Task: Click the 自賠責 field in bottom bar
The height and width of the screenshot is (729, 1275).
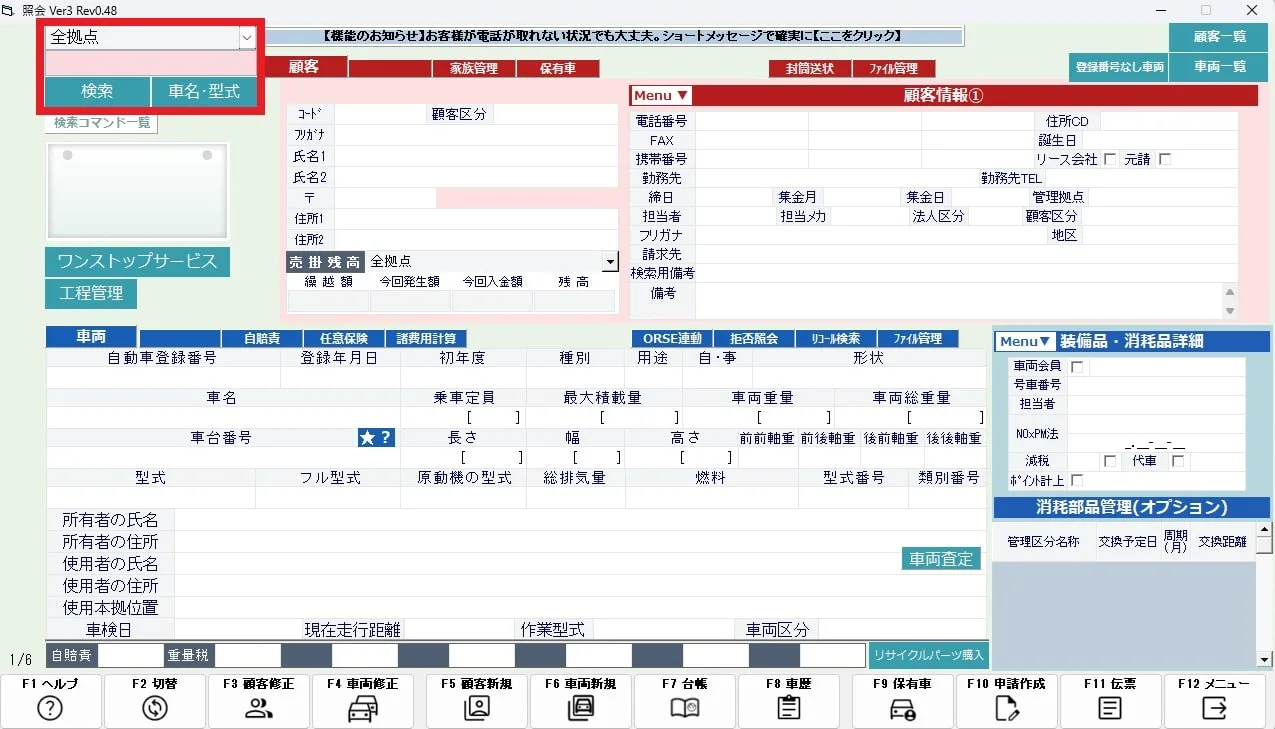Action: click(x=130, y=656)
